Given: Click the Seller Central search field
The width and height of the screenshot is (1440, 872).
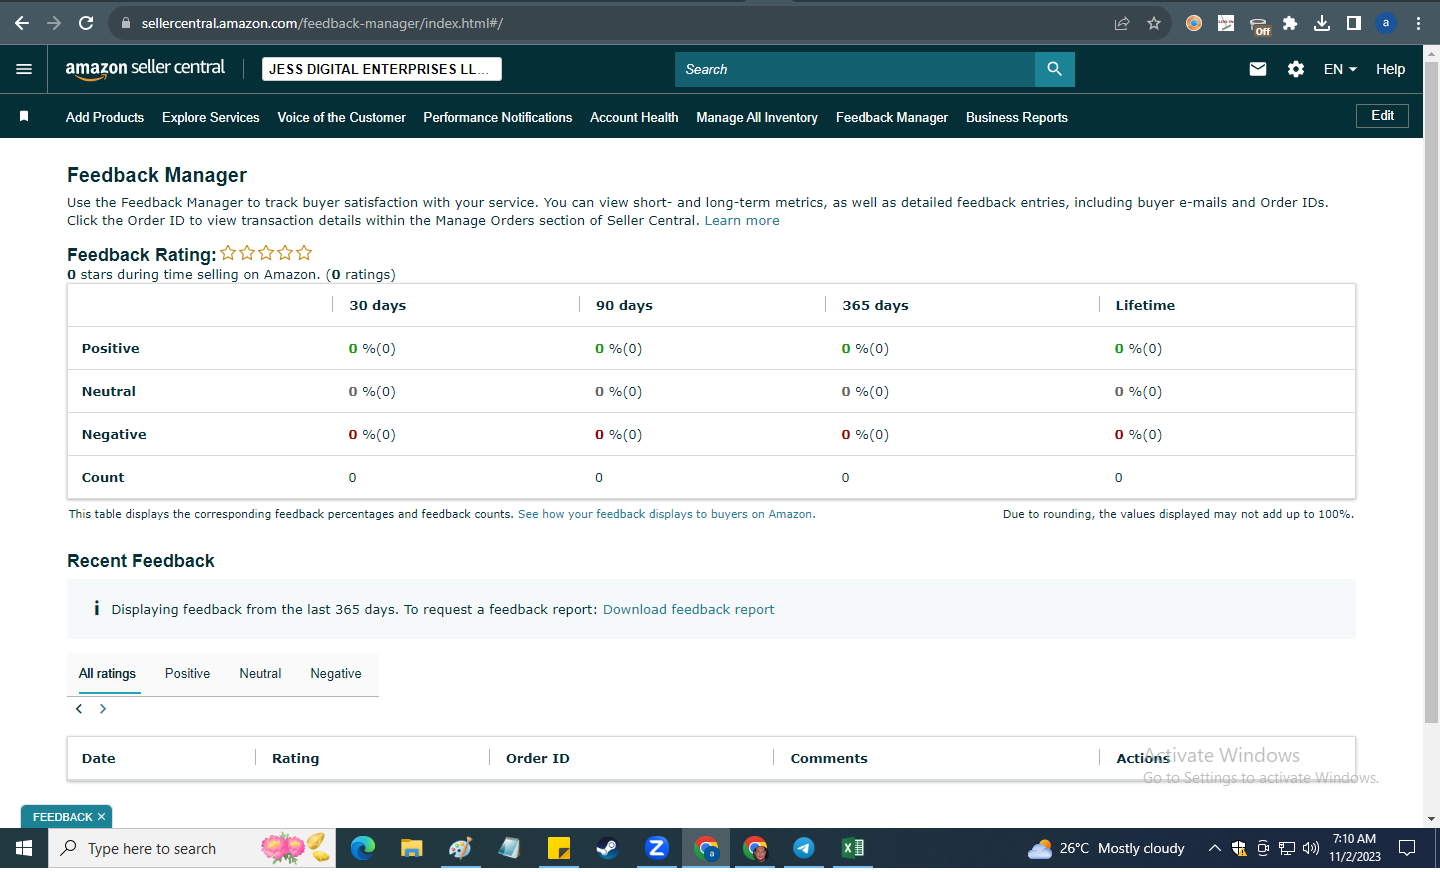Looking at the screenshot, I should click(x=855, y=69).
